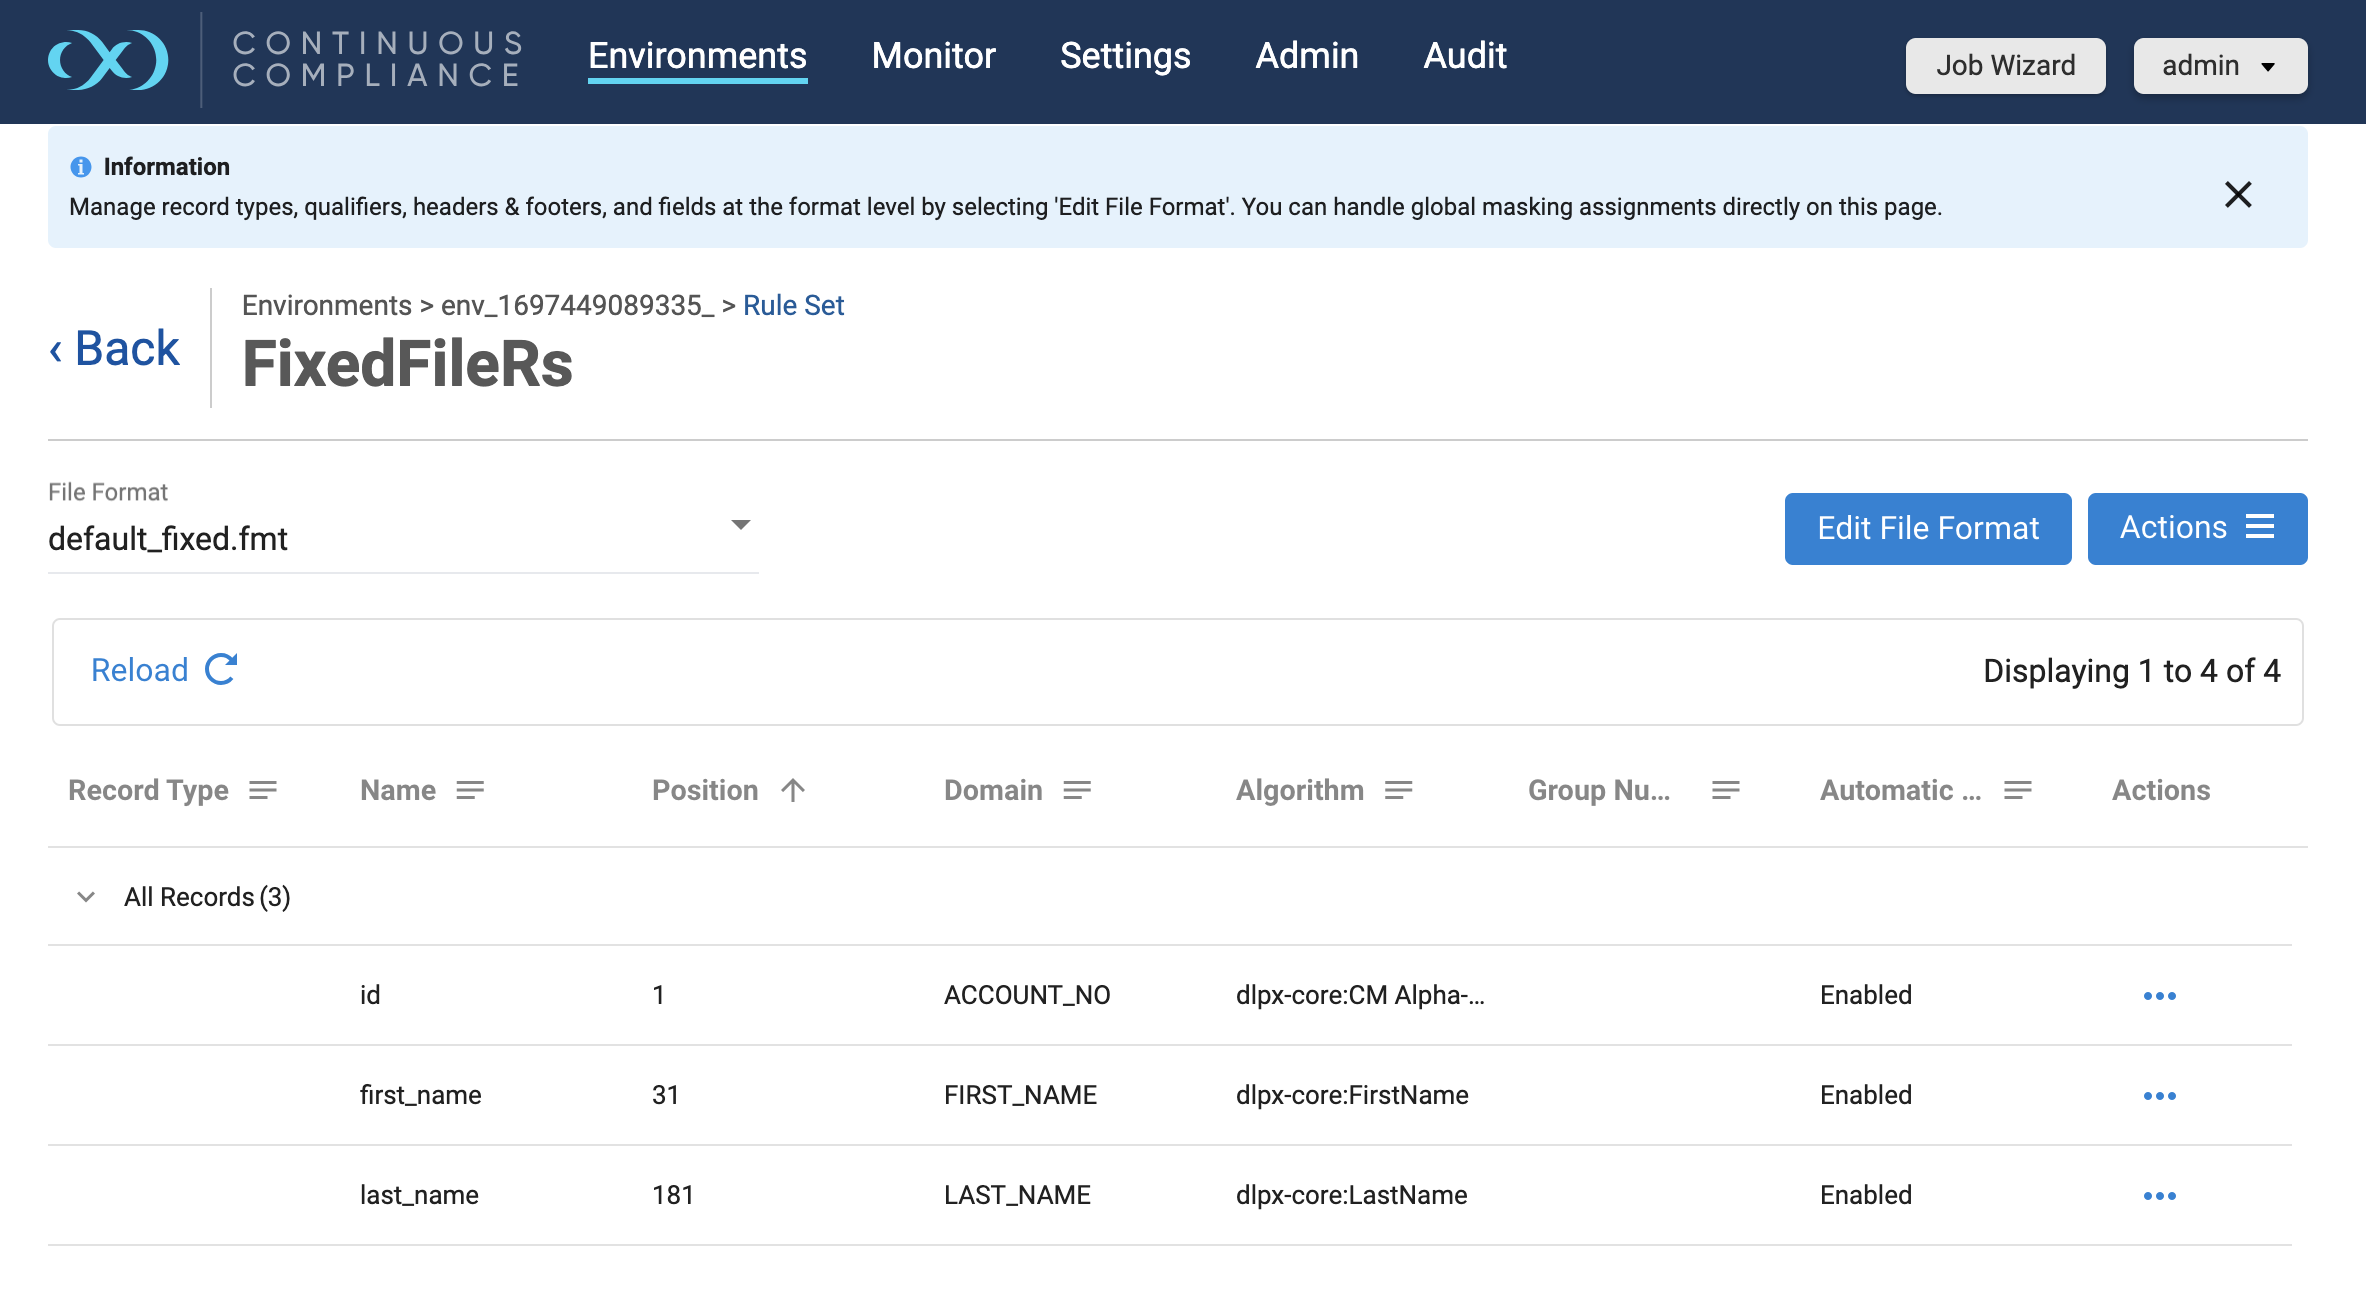Screen dimensions: 2366x1310
Task: Open the Name column filter menu
Action: click(x=470, y=790)
